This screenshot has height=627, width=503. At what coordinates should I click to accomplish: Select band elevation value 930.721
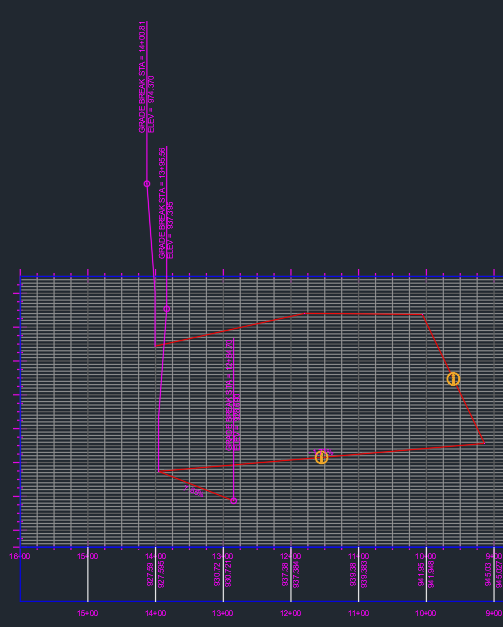[x=229, y=574]
